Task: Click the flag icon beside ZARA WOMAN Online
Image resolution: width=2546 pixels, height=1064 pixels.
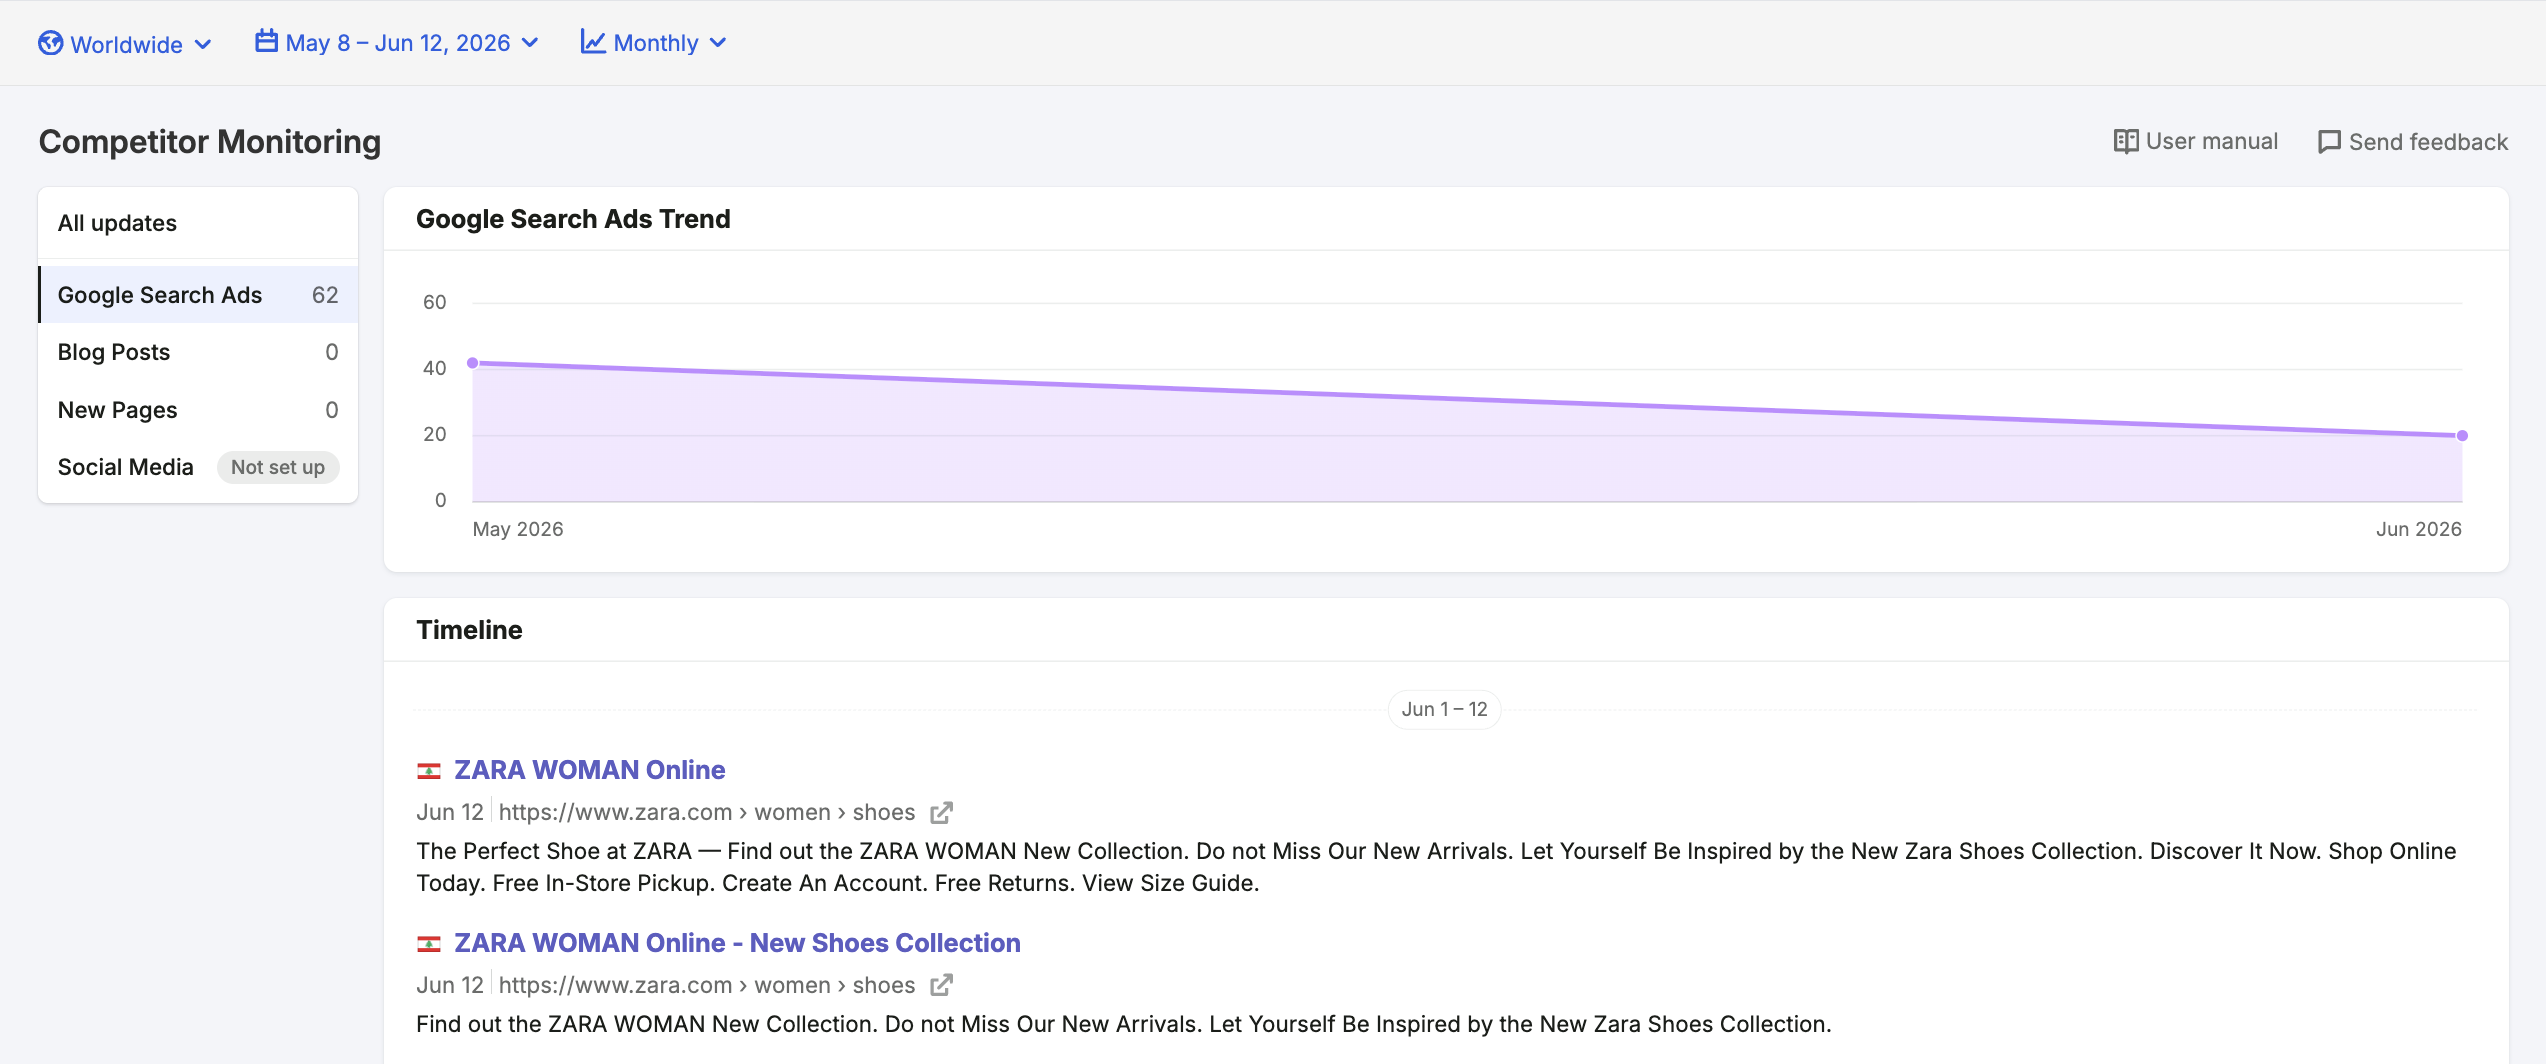Action: pyautogui.click(x=429, y=771)
